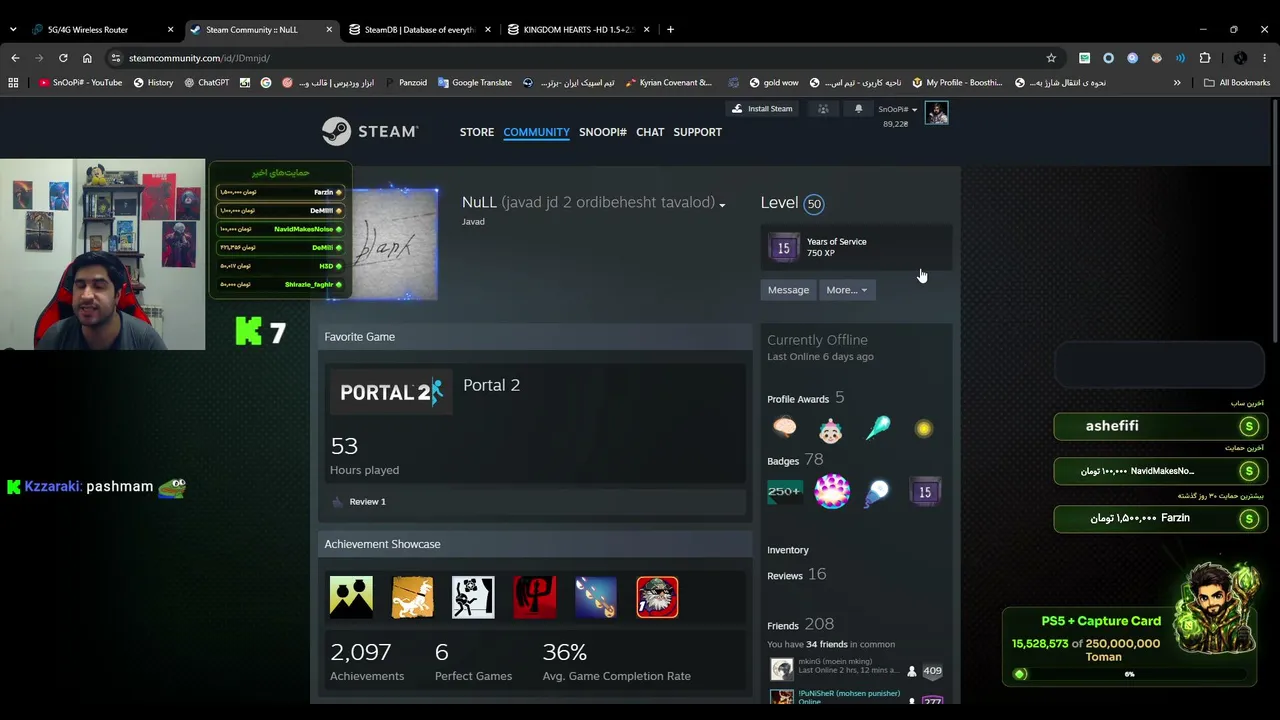1280x720 pixels.
Task: Click the account avatar in the Steam header
Action: [x=936, y=112]
